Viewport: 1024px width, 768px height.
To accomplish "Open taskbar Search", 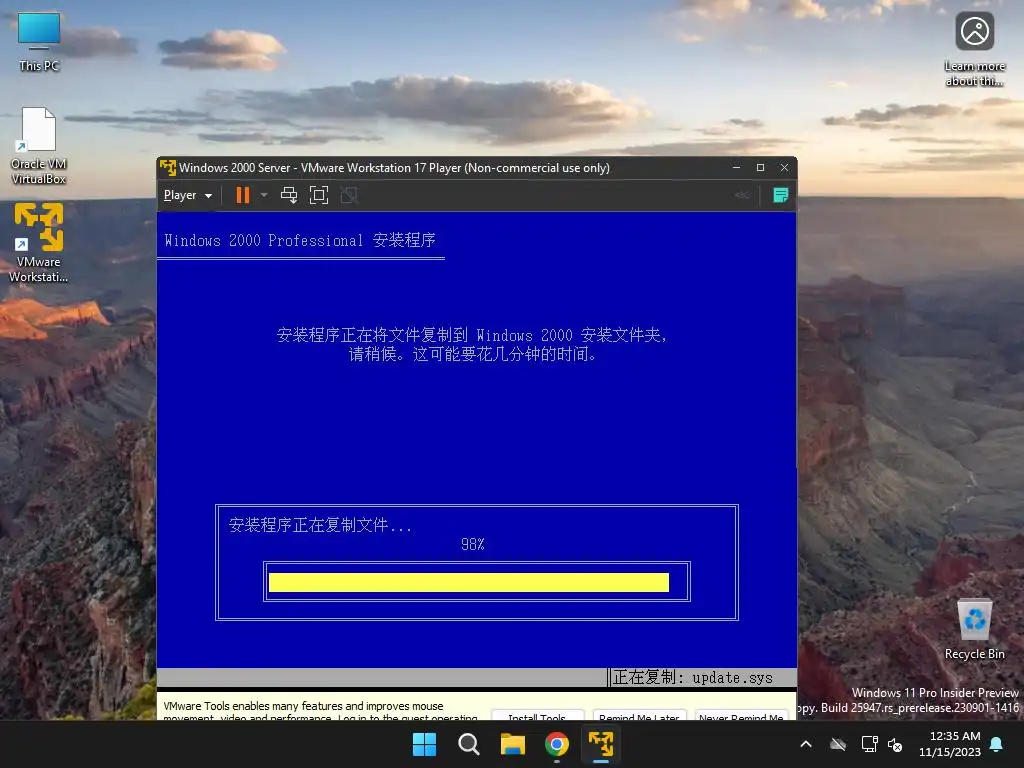I will 468,744.
